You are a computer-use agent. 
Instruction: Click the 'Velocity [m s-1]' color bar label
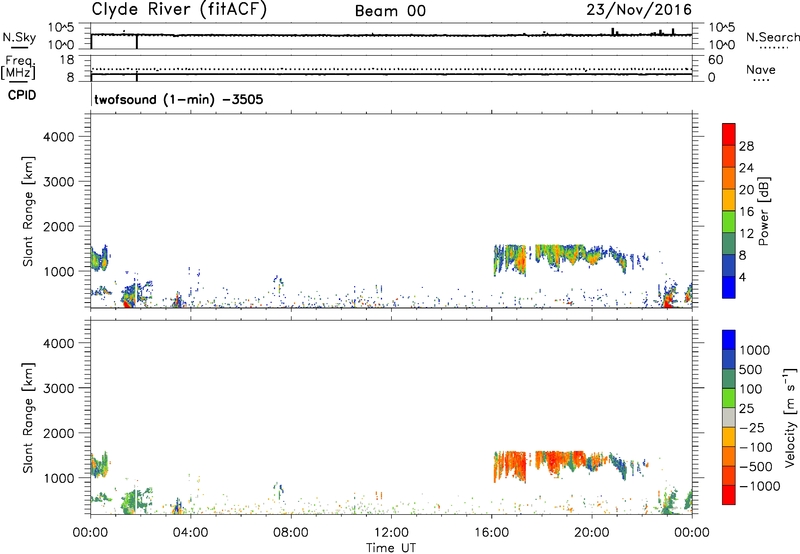pos(790,417)
